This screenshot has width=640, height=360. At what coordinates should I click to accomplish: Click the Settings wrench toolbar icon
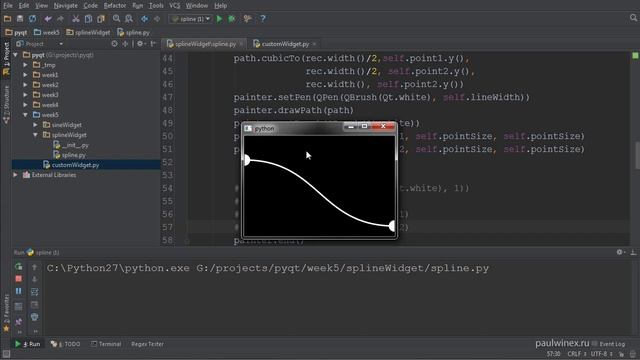(x=247, y=19)
